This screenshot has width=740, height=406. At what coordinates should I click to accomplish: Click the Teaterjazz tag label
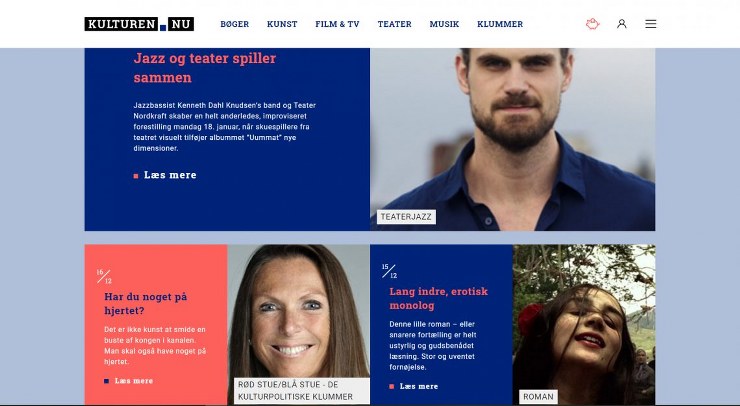(x=406, y=217)
